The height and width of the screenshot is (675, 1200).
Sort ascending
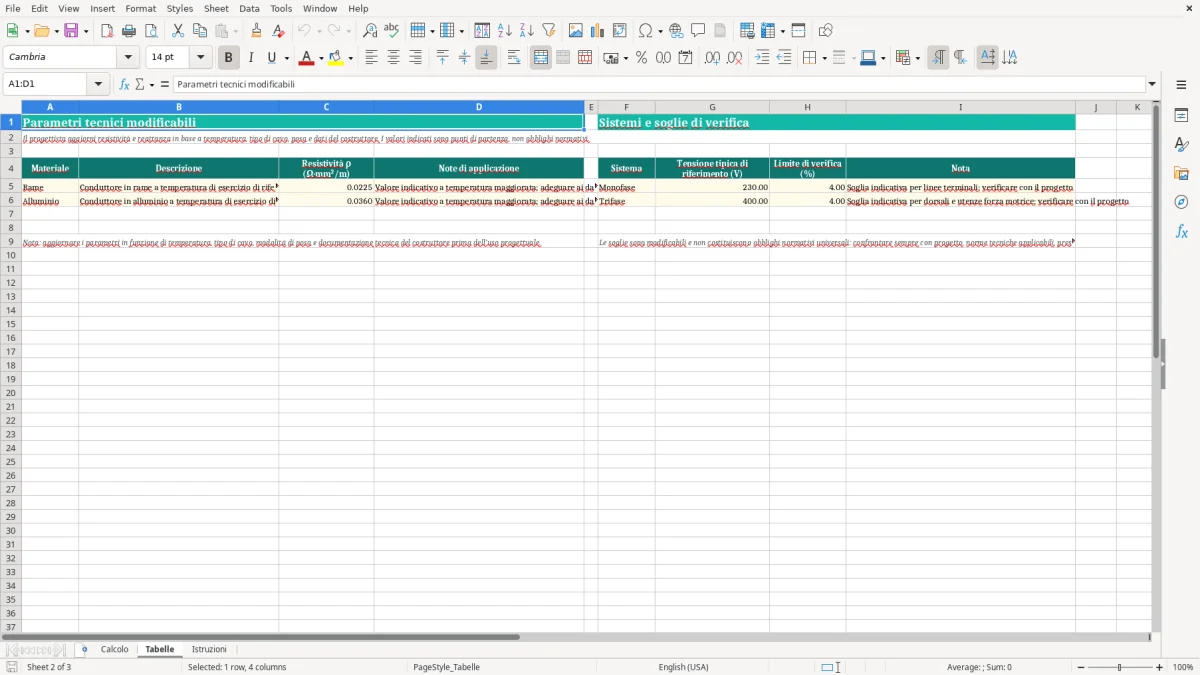coord(504,31)
